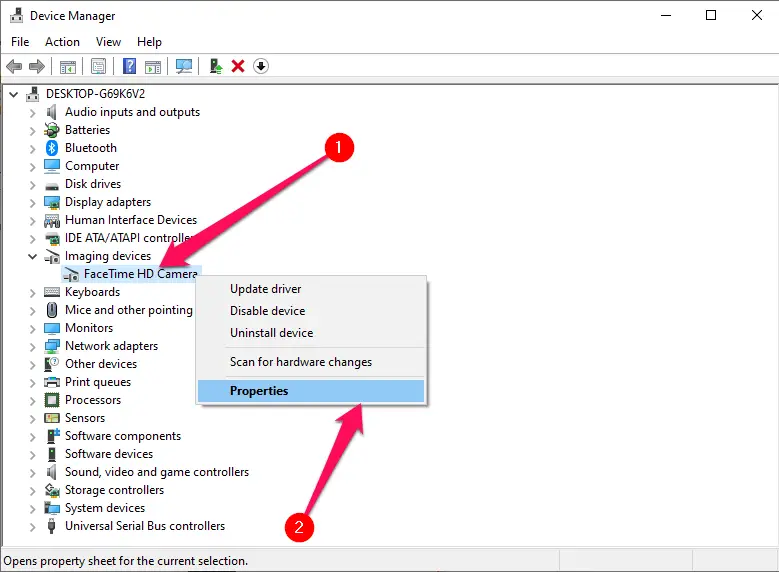Select the Monitors label text

[89, 328]
